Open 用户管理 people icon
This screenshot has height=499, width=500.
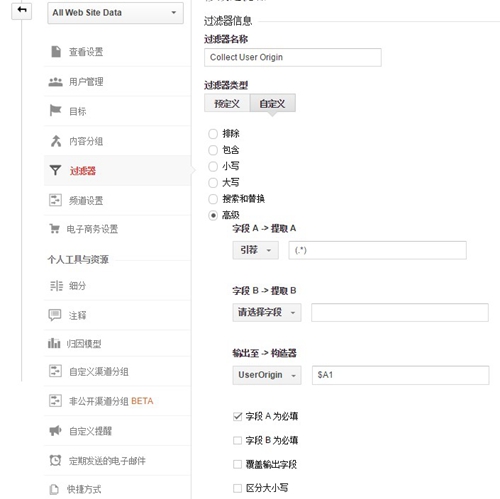click(x=55, y=82)
